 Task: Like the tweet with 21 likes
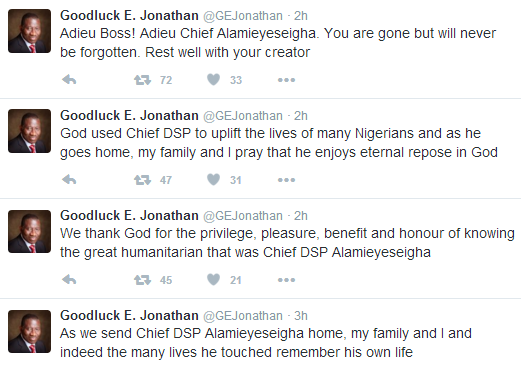(x=213, y=280)
